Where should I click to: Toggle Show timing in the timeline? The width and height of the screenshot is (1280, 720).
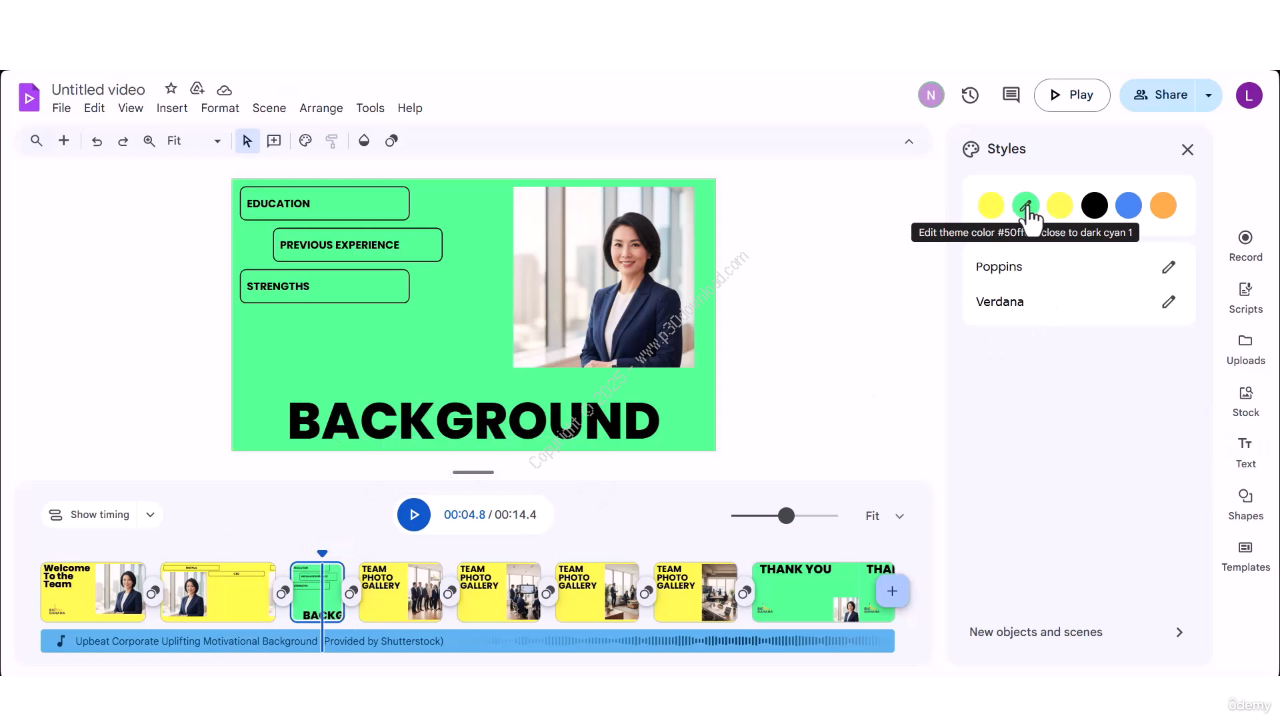(90, 515)
